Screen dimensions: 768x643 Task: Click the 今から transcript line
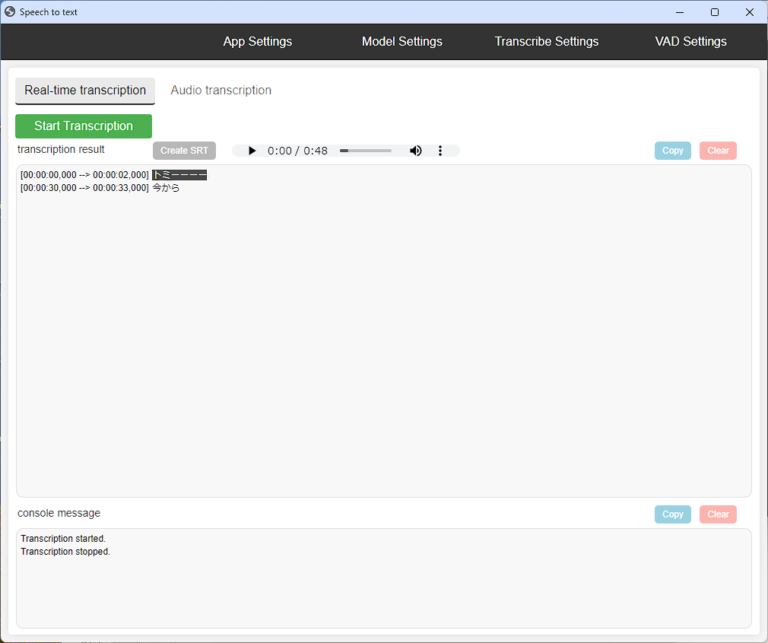pyautogui.click(x=166, y=188)
